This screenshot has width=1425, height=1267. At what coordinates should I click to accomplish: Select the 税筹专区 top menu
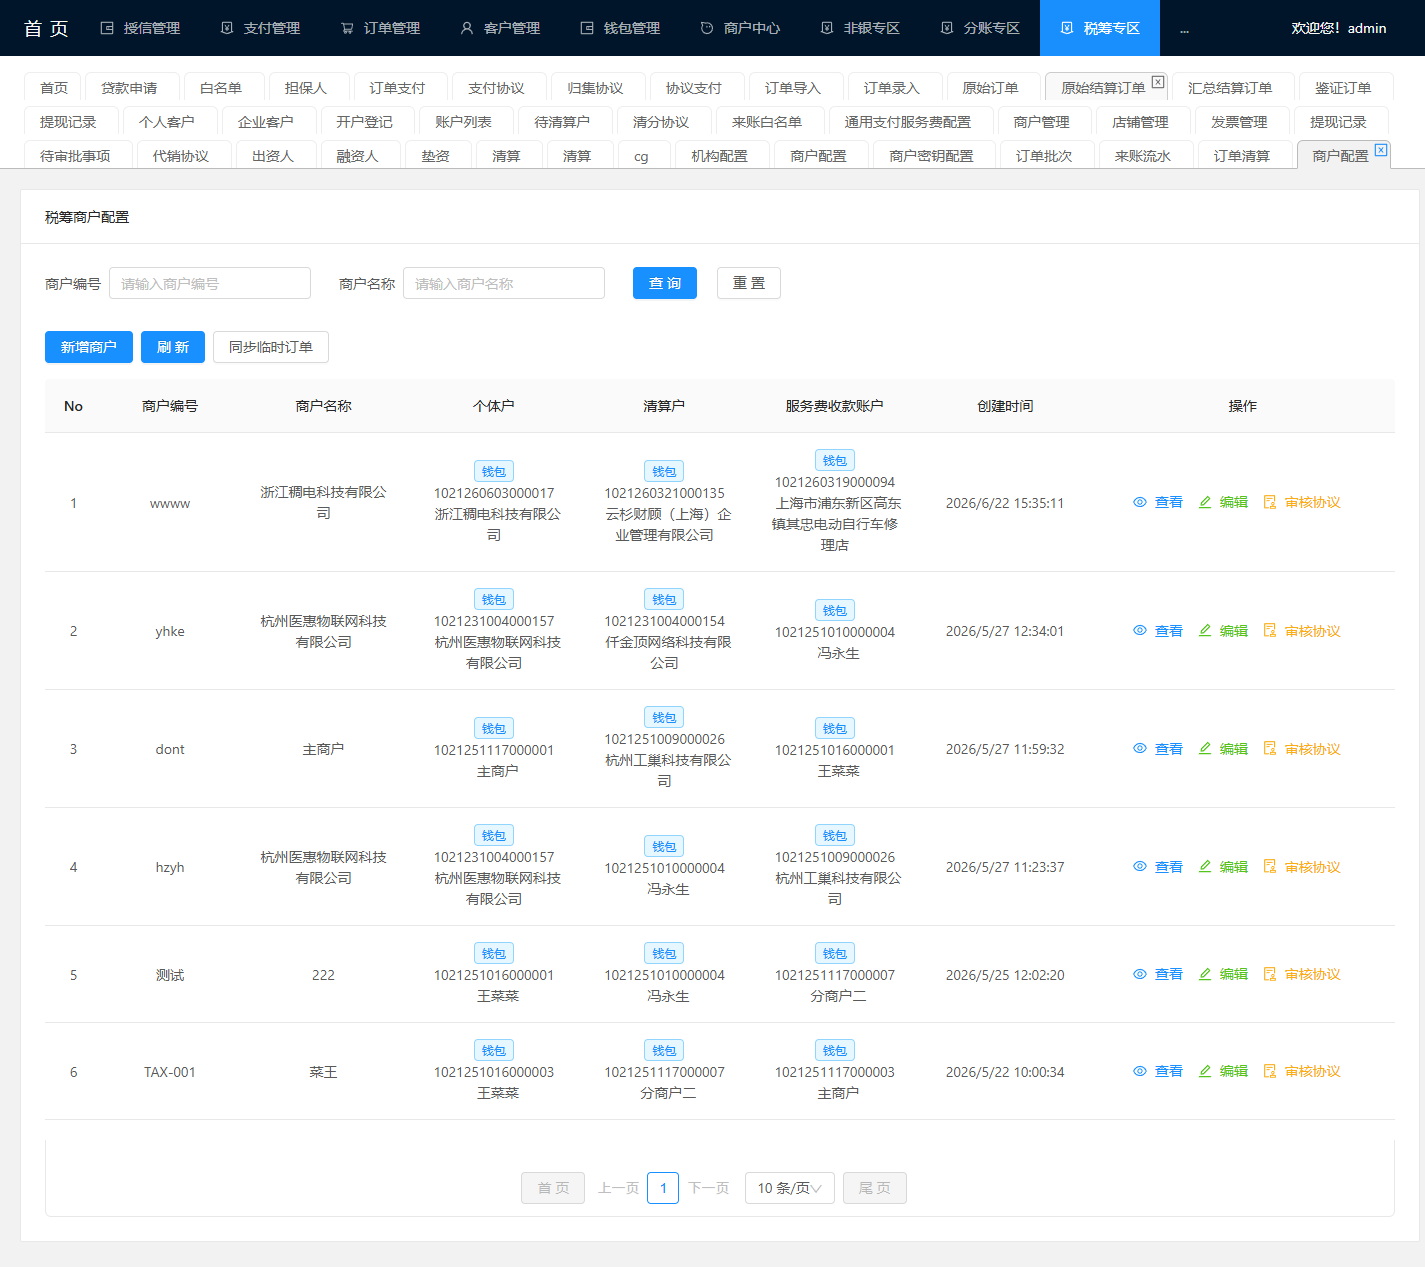1100,28
